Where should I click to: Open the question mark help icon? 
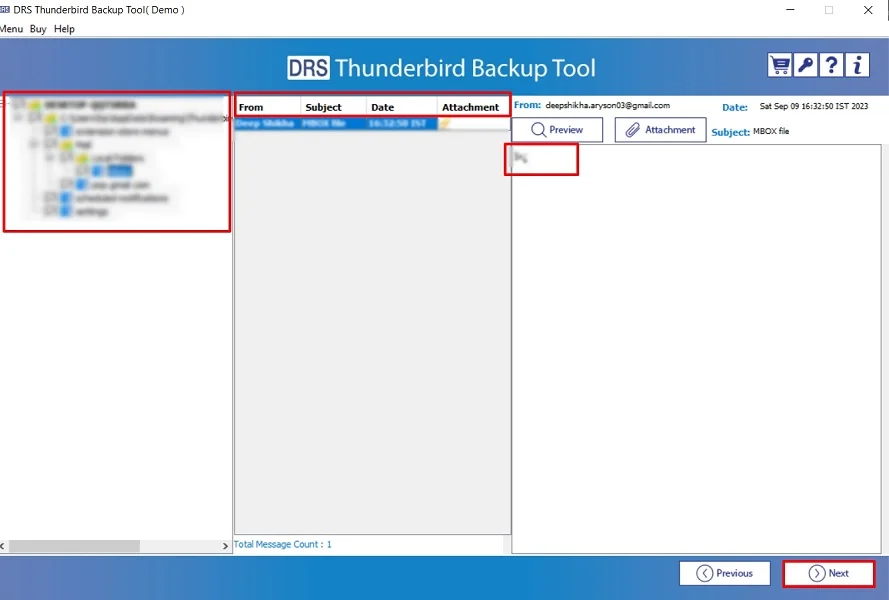pyautogui.click(x=831, y=63)
